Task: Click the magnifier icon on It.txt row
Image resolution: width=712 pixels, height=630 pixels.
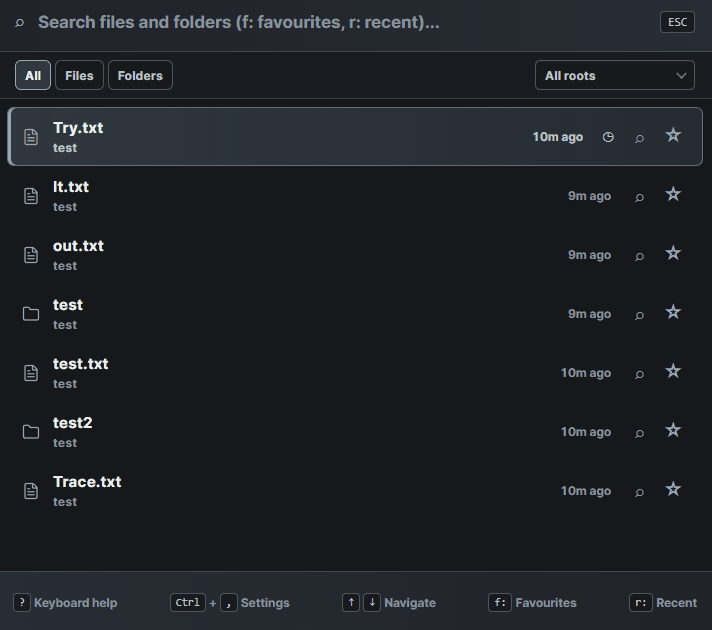Action: click(639, 197)
